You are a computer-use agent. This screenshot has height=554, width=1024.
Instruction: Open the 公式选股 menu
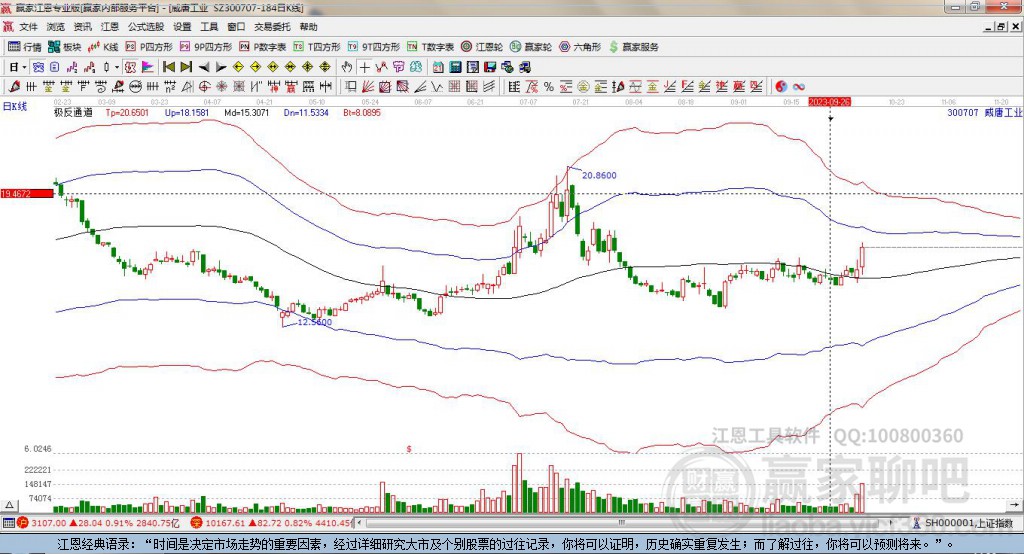click(146, 27)
